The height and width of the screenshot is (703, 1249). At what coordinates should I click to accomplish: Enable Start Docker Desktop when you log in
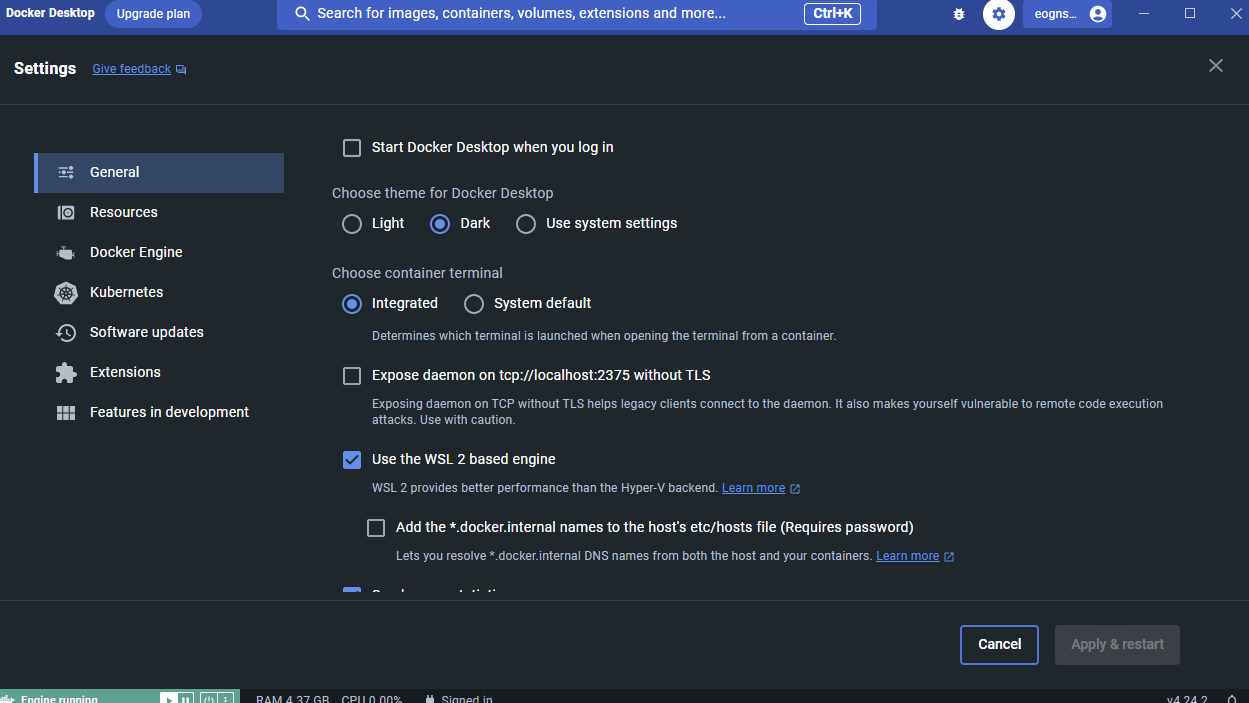click(x=352, y=148)
